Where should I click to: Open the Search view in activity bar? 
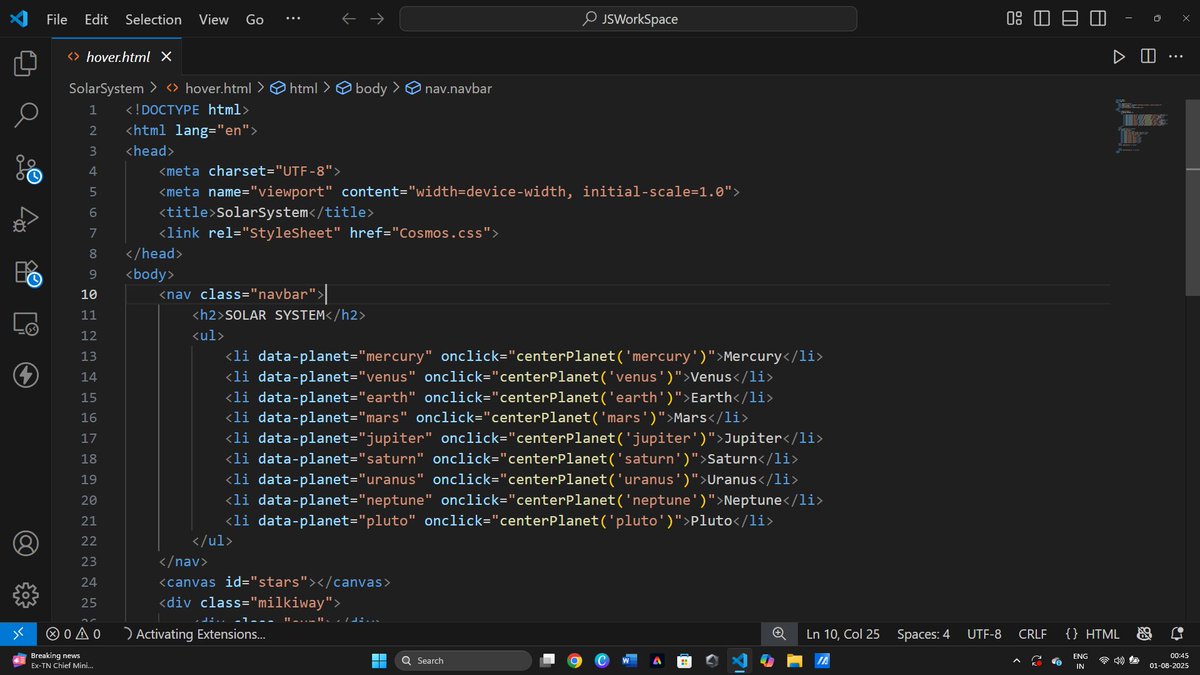26,116
